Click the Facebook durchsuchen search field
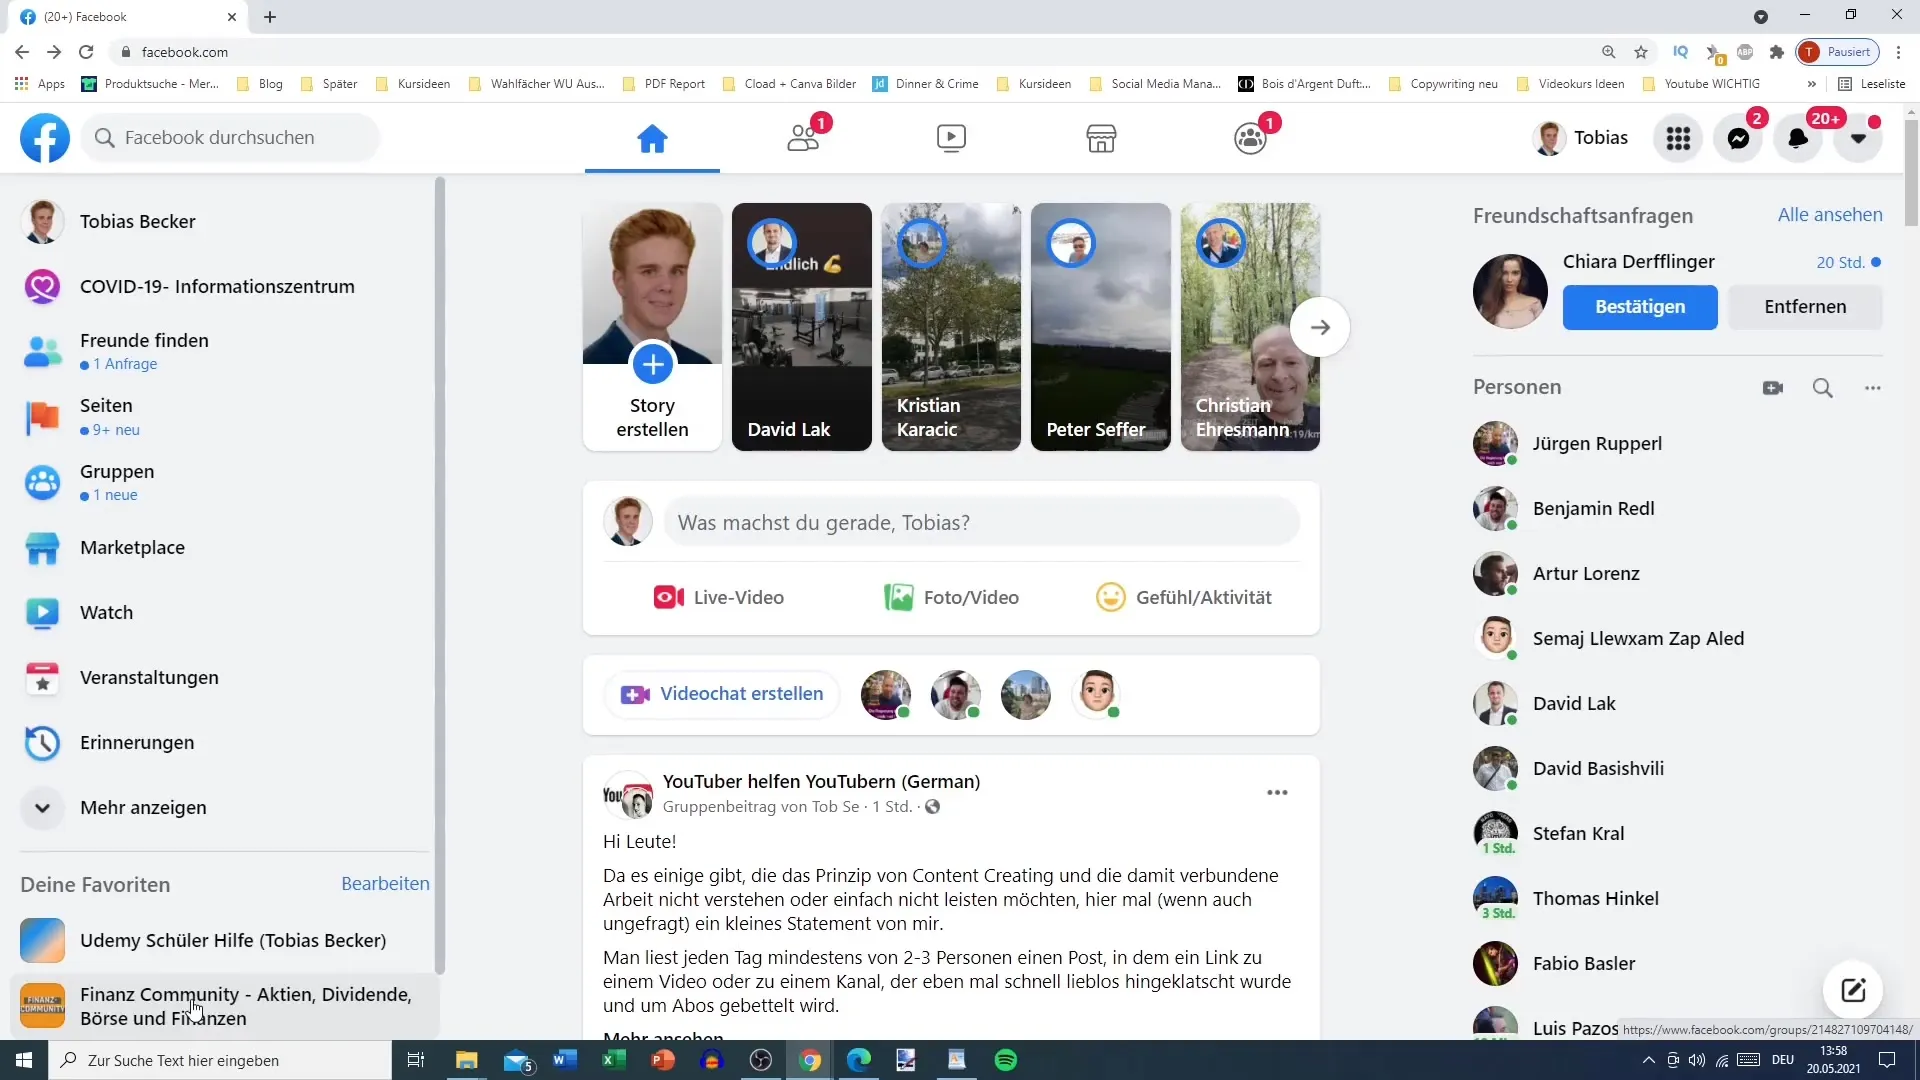Image resolution: width=1920 pixels, height=1080 pixels. click(x=232, y=138)
